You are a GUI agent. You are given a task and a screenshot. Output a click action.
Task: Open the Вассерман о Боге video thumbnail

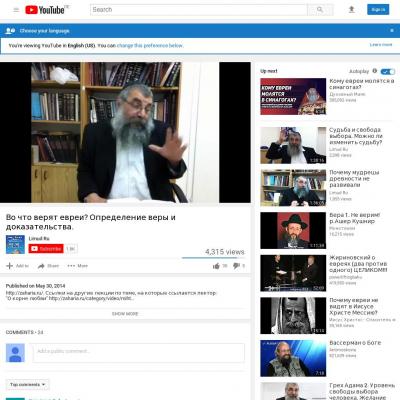pos(293,358)
